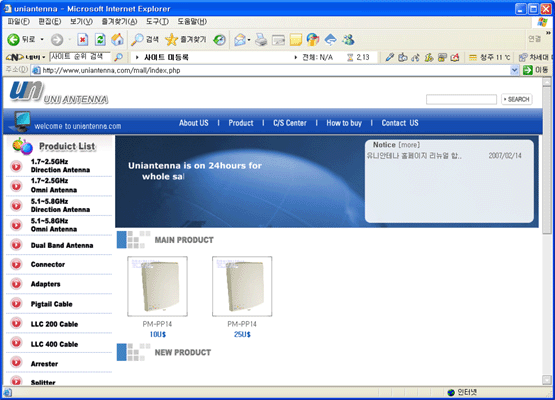Image resolution: width=555 pixels, height=400 pixels.
Task: Open the Mail dropdown arrow
Action: [249, 40]
